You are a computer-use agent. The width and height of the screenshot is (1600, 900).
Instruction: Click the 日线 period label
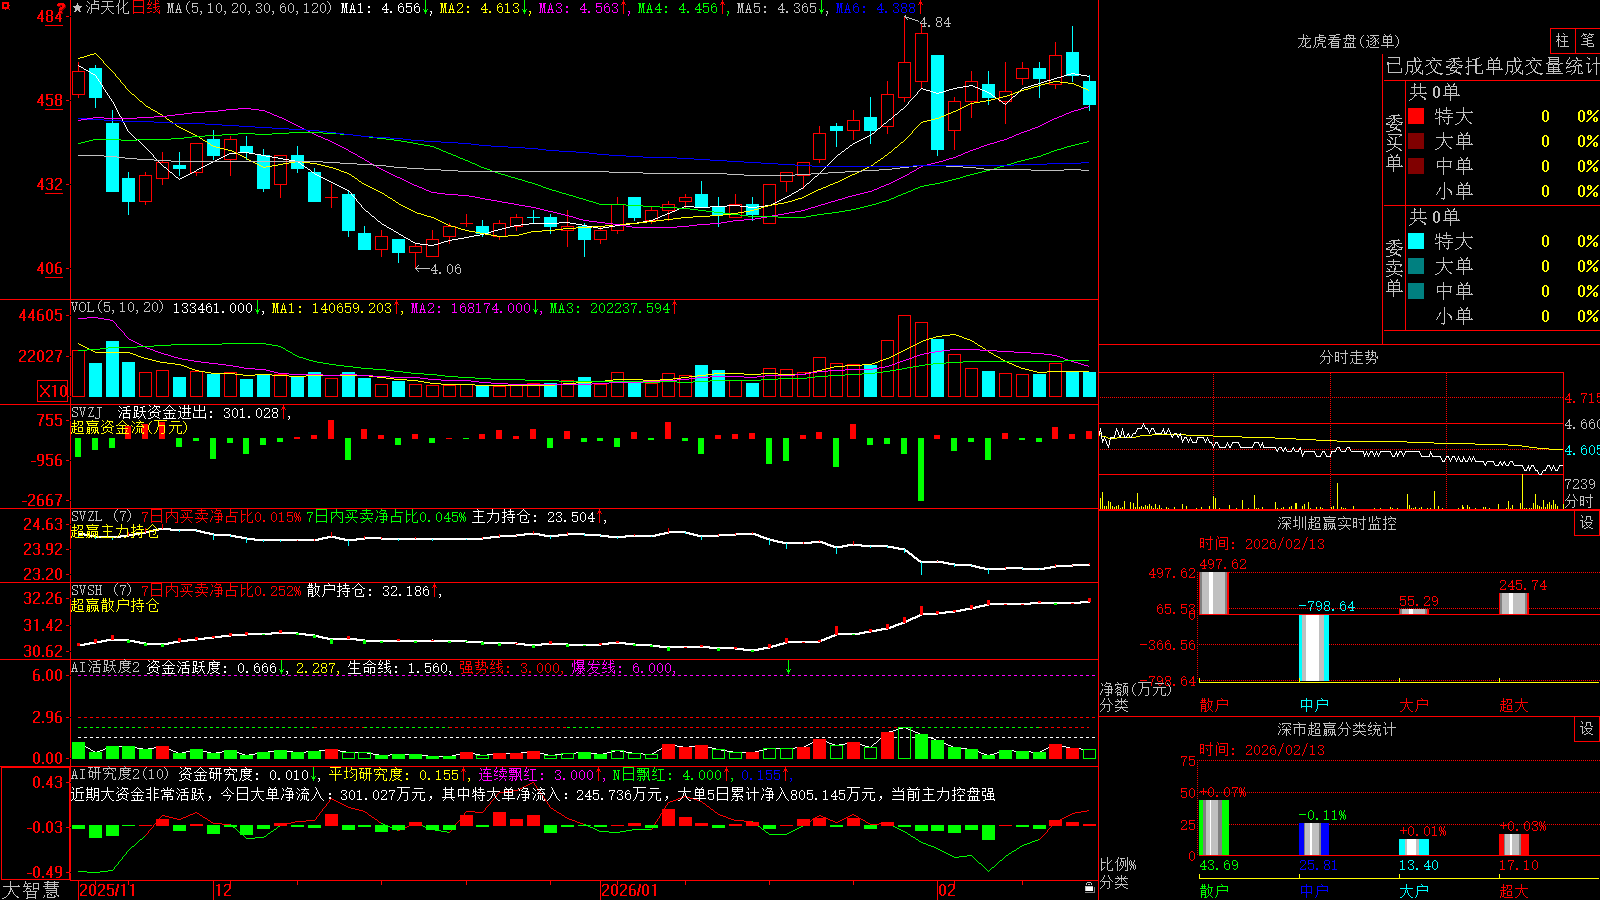coord(146,8)
